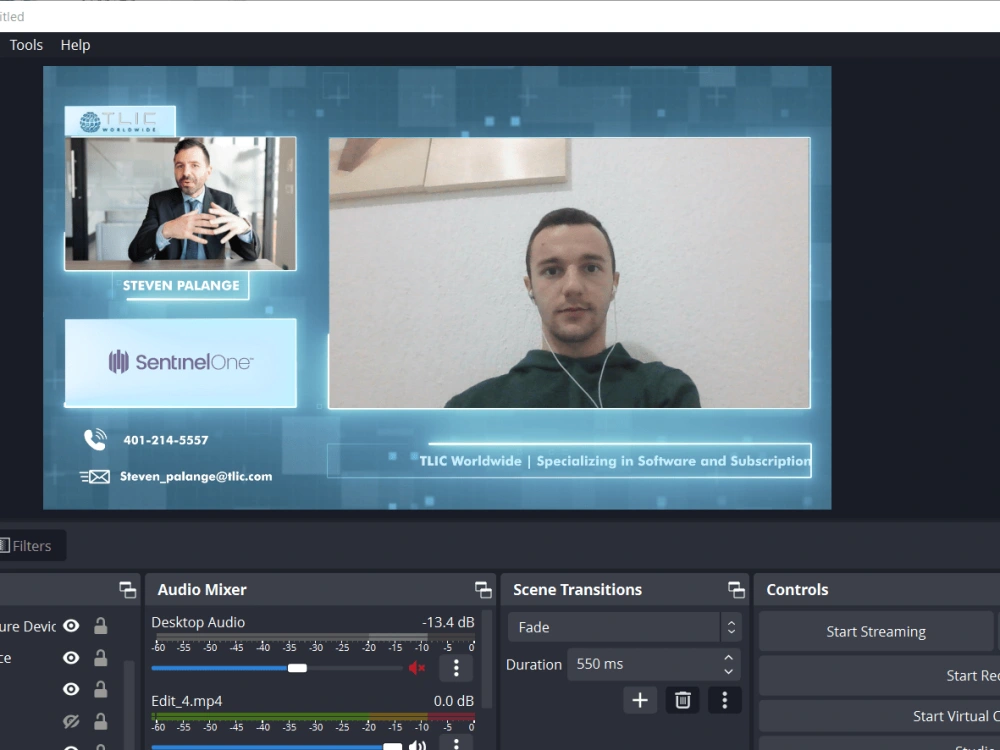Click the 'Scene Transitions' panel title
The height and width of the screenshot is (750, 1000).
pyautogui.click(x=578, y=590)
